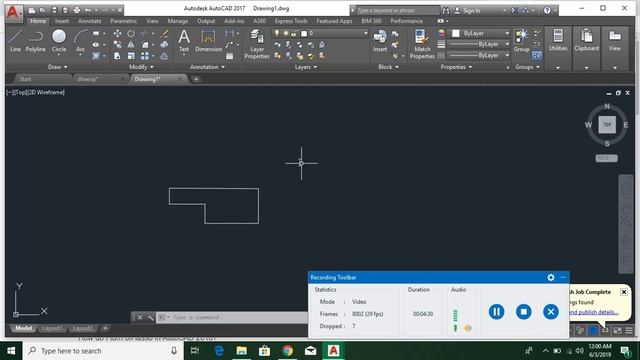Open the View panel in ribbon
The width and height of the screenshot is (640, 360).
615,40
